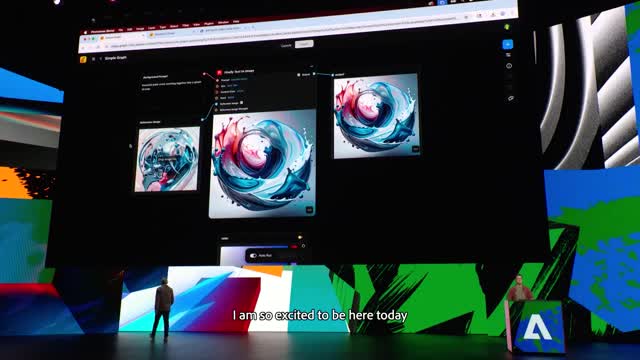Click the small corner button on the output image

pos(416,149)
